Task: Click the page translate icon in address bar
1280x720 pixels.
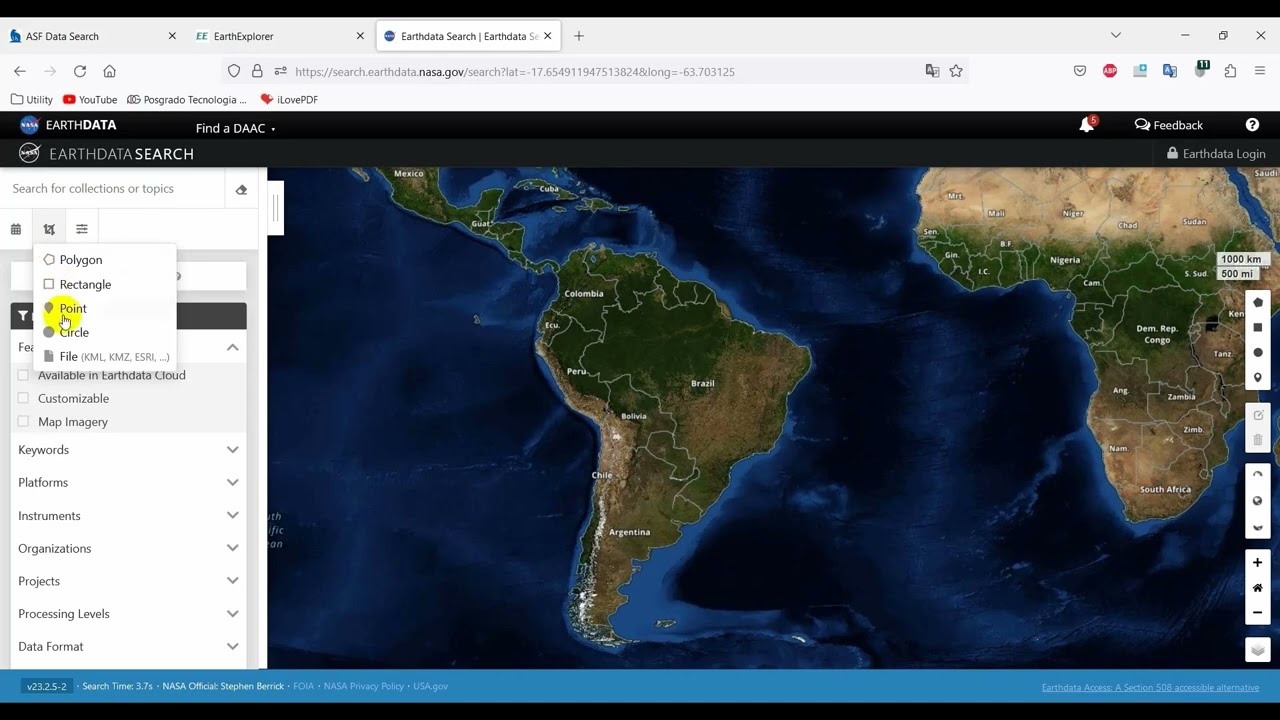Action: point(932,71)
